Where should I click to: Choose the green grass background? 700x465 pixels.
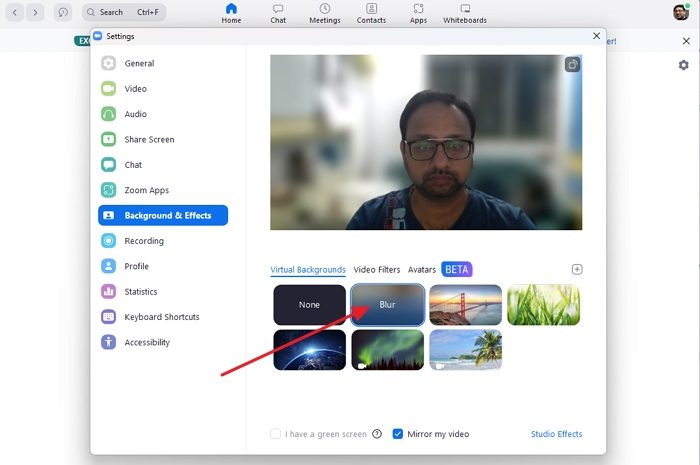coord(543,305)
